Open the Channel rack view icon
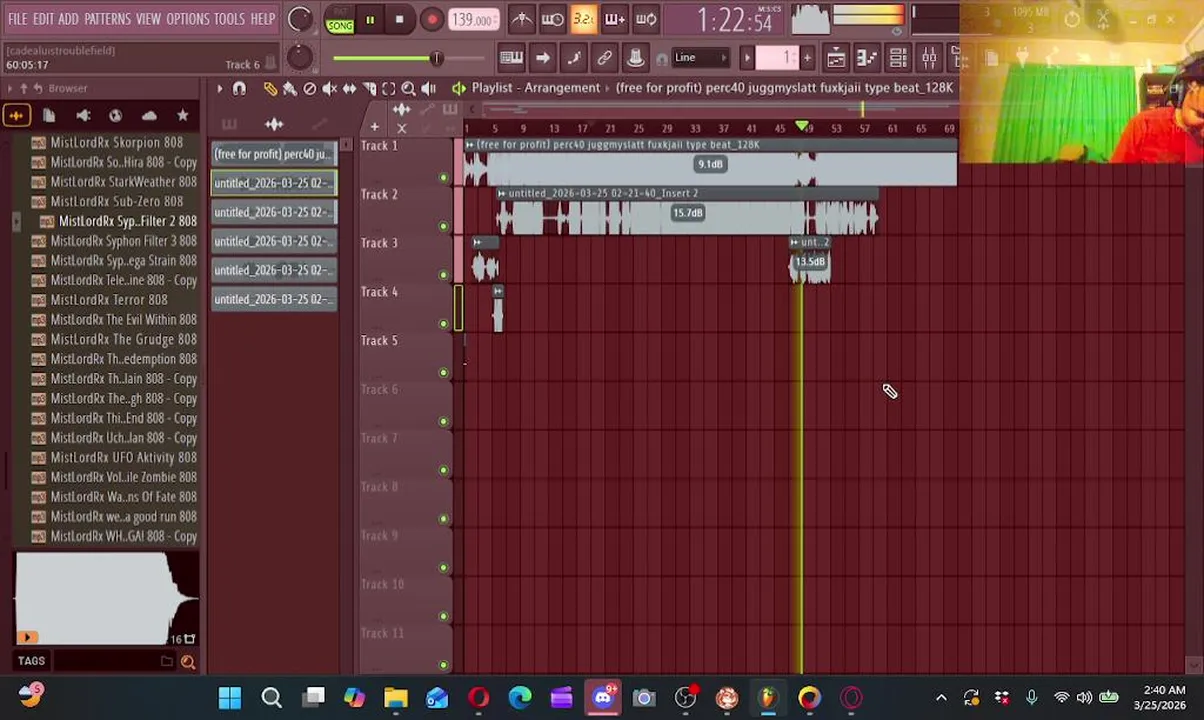This screenshot has width=1204, height=720. (x=898, y=57)
